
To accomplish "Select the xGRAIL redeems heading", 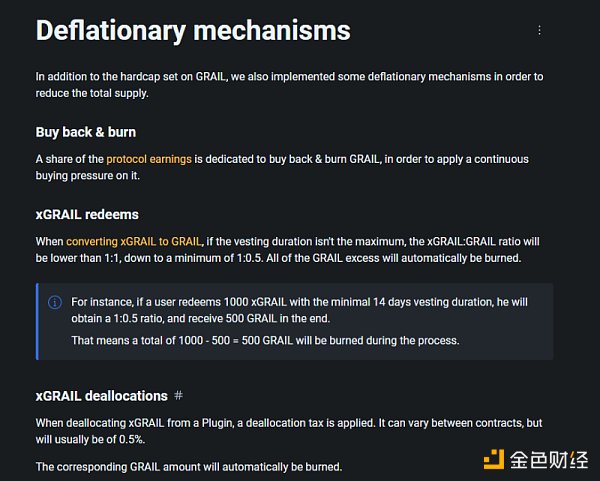I will (x=87, y=214).
